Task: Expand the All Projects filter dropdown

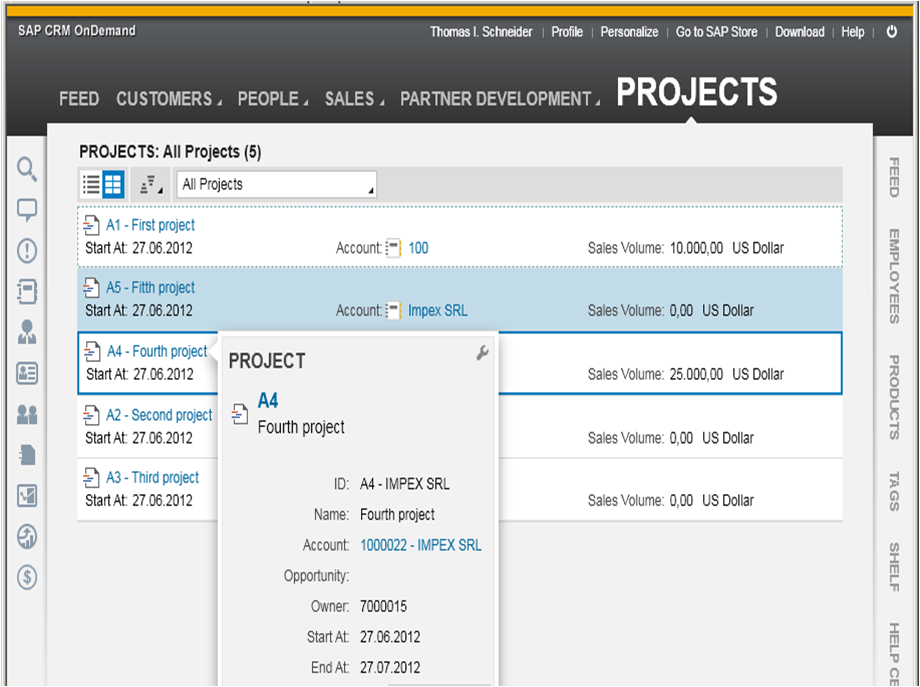Action: tap(276, 184)
